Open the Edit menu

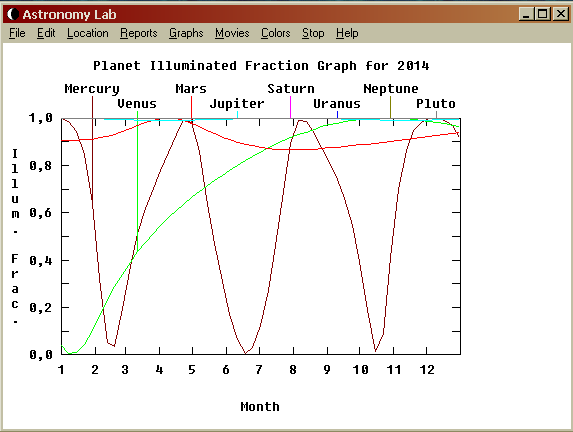click(x=46, y=33)
